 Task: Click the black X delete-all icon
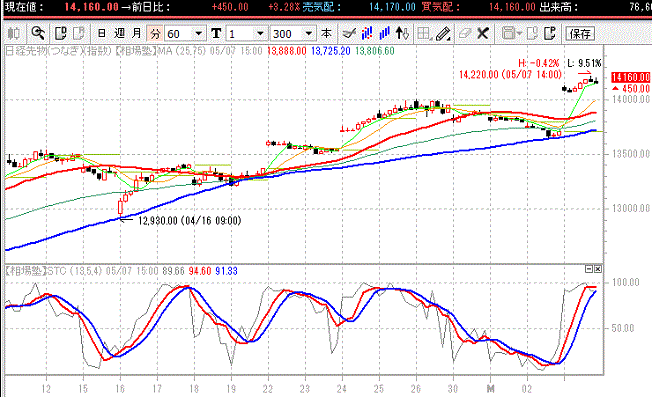tap(483, 33)
